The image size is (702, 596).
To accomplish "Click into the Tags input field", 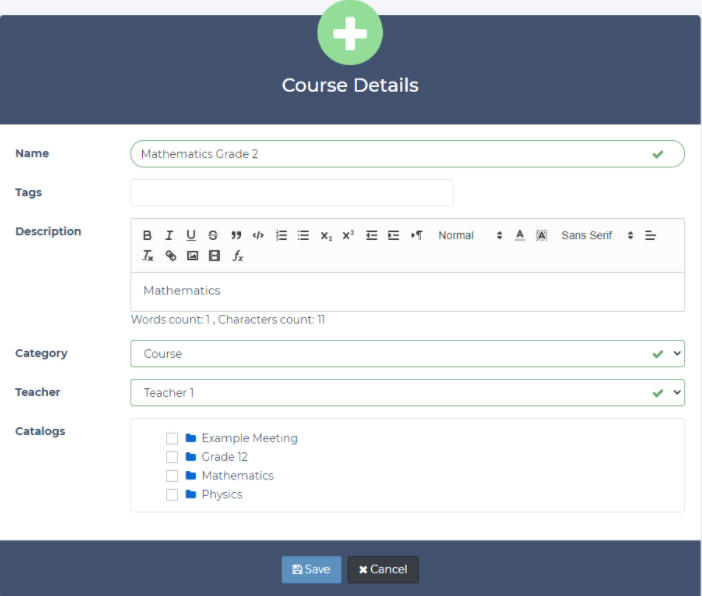I will 291,193.
